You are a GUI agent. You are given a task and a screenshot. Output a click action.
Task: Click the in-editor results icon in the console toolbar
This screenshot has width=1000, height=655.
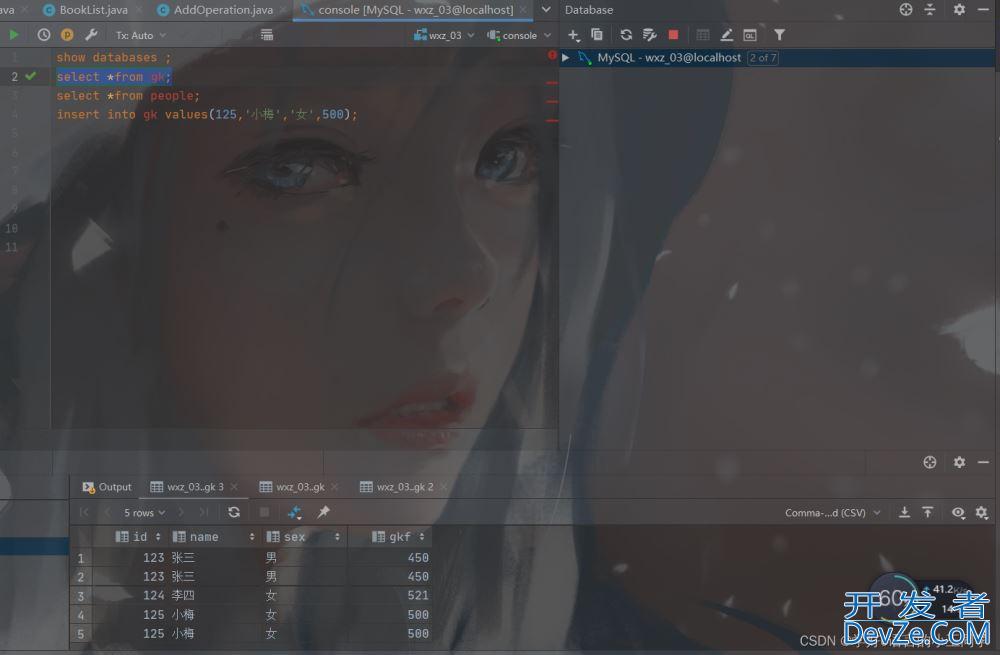click(x=267, y=35)
